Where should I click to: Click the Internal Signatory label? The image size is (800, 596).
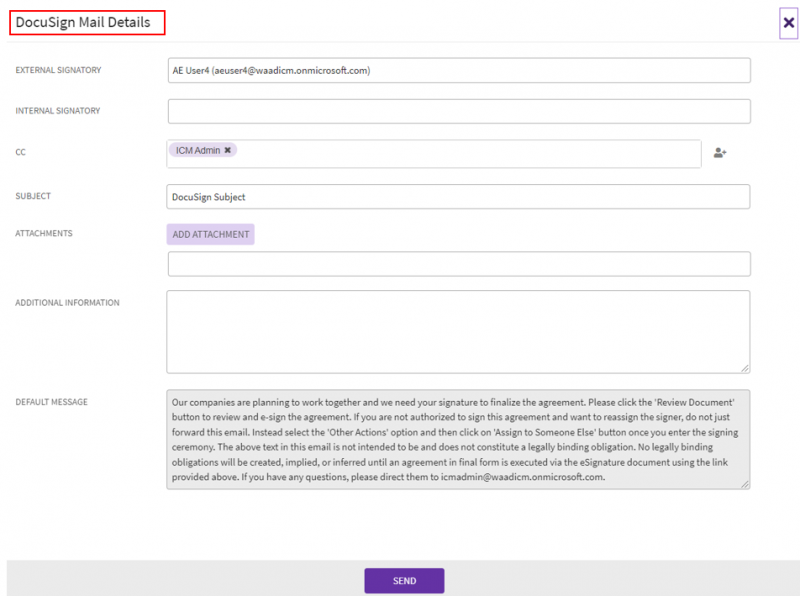click(58, 111)
